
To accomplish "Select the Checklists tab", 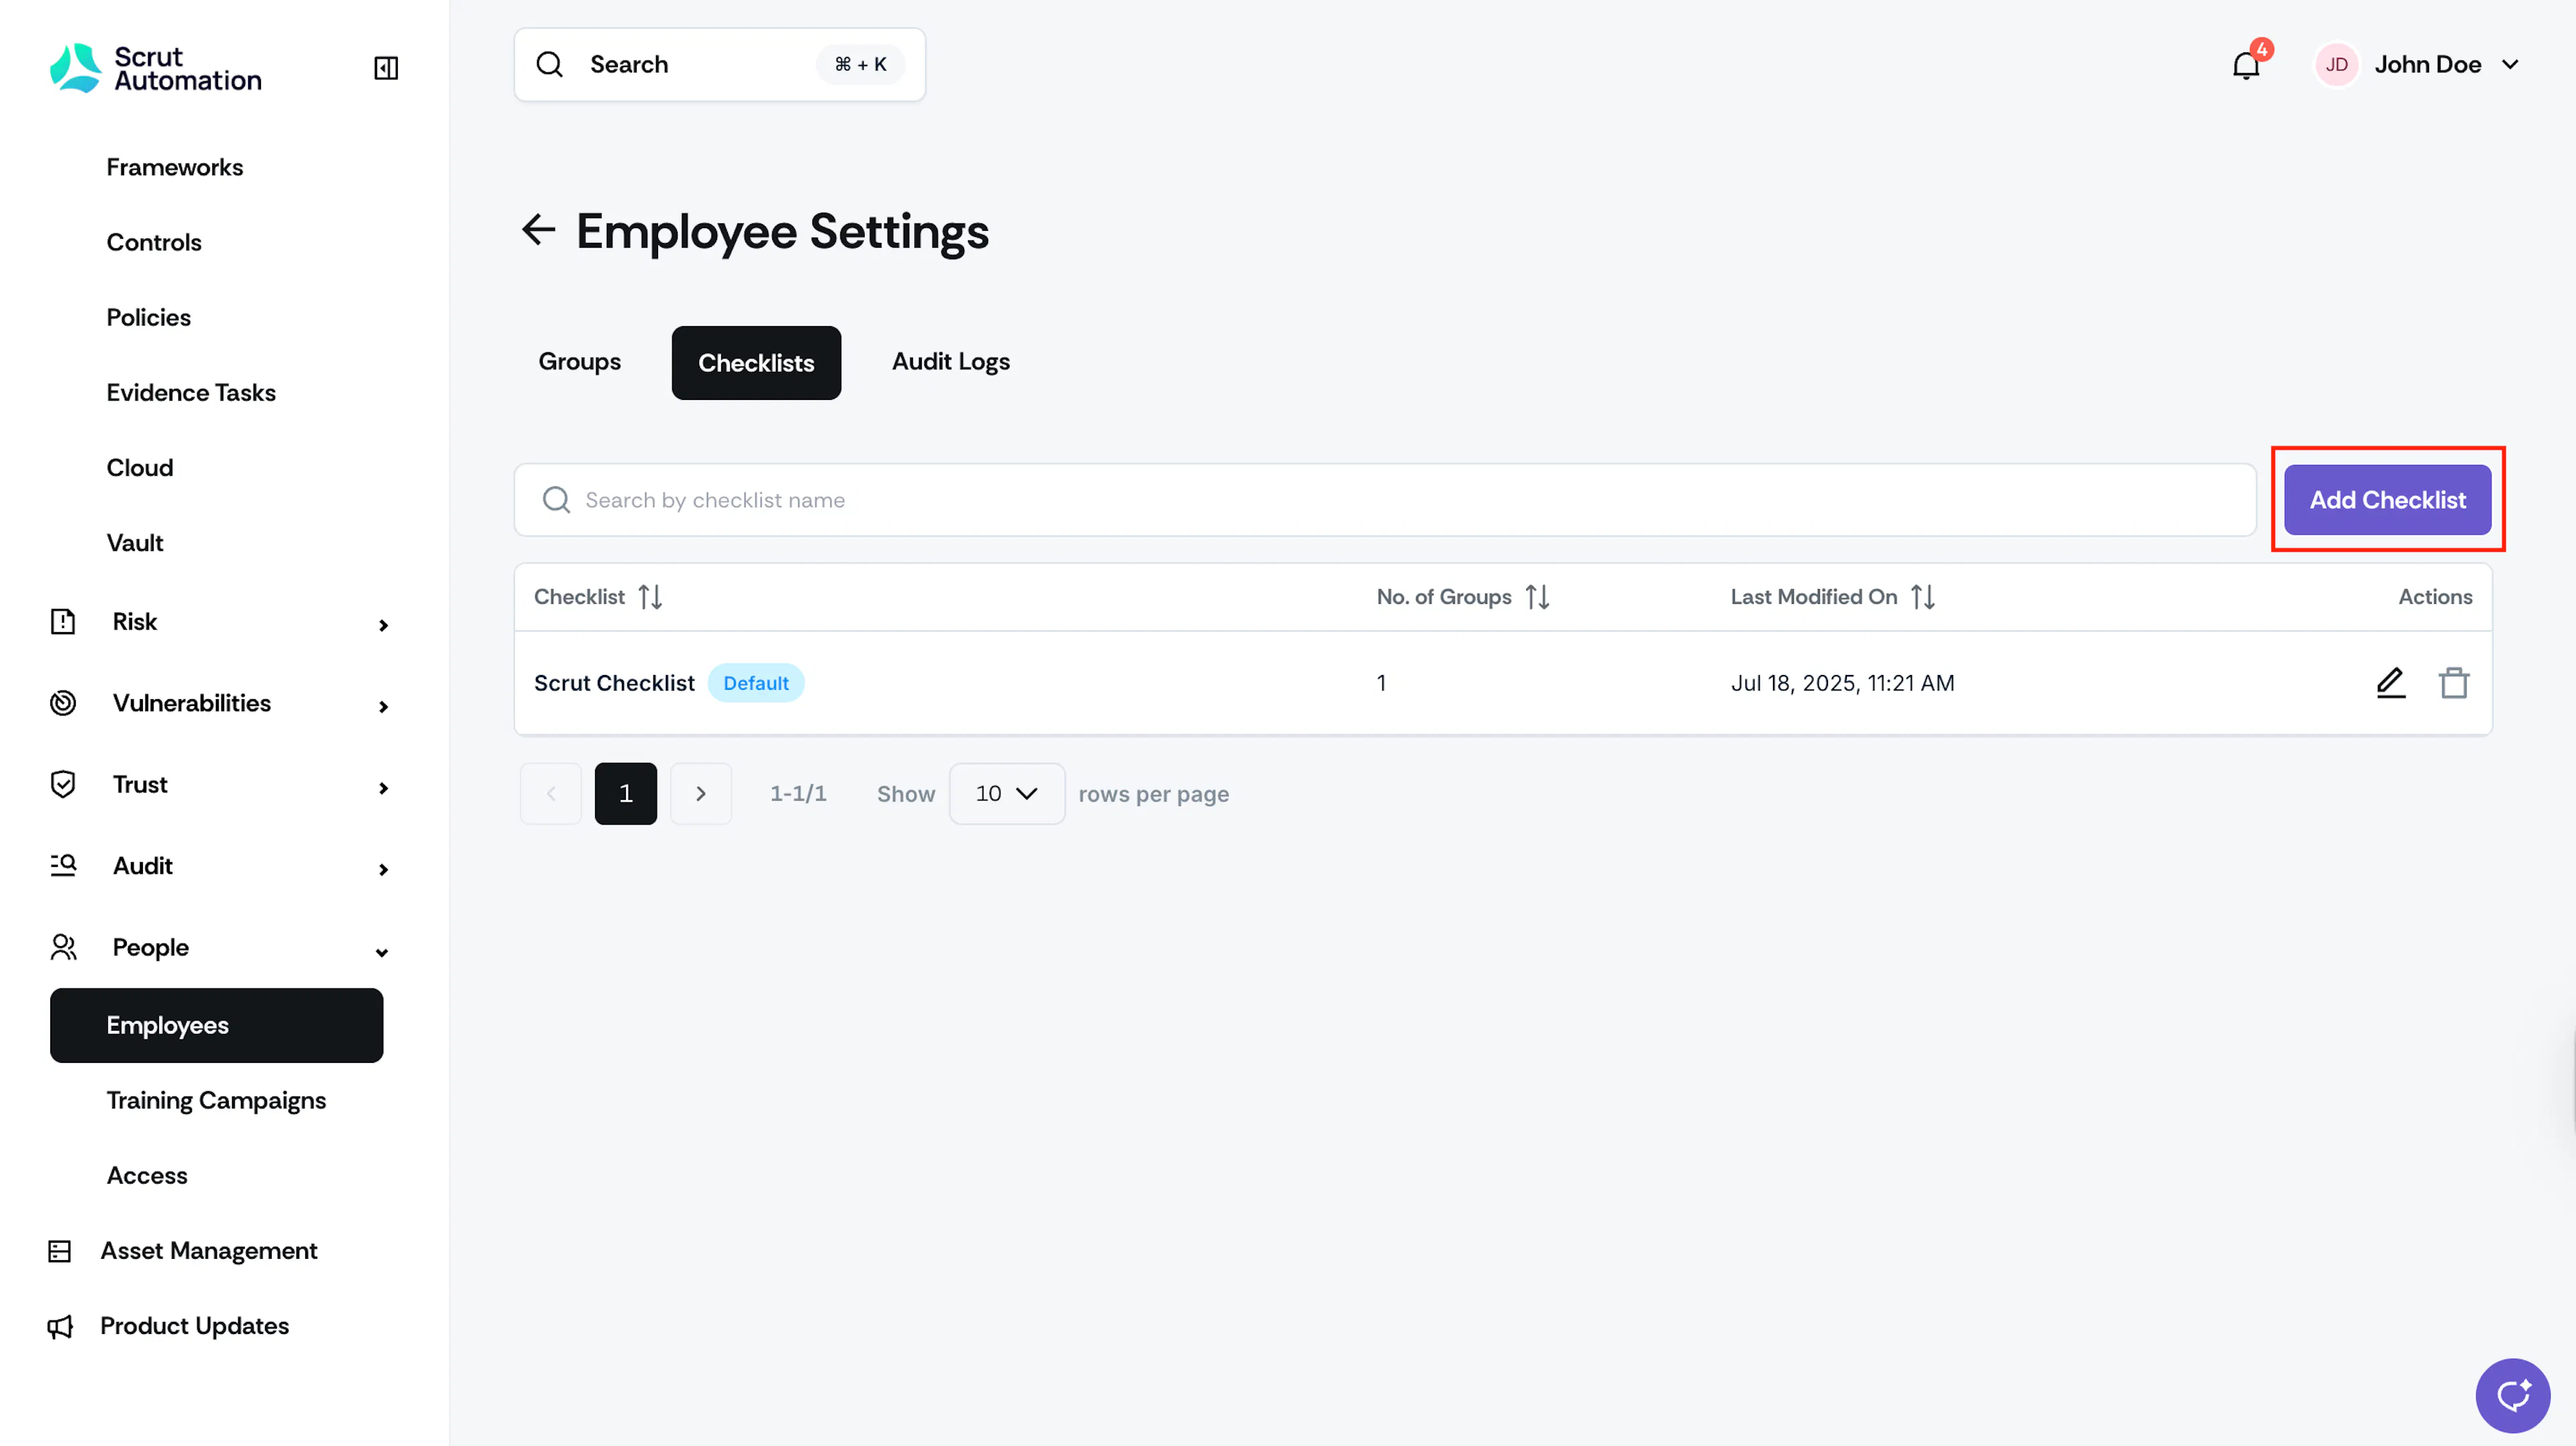I will (756, 363).
